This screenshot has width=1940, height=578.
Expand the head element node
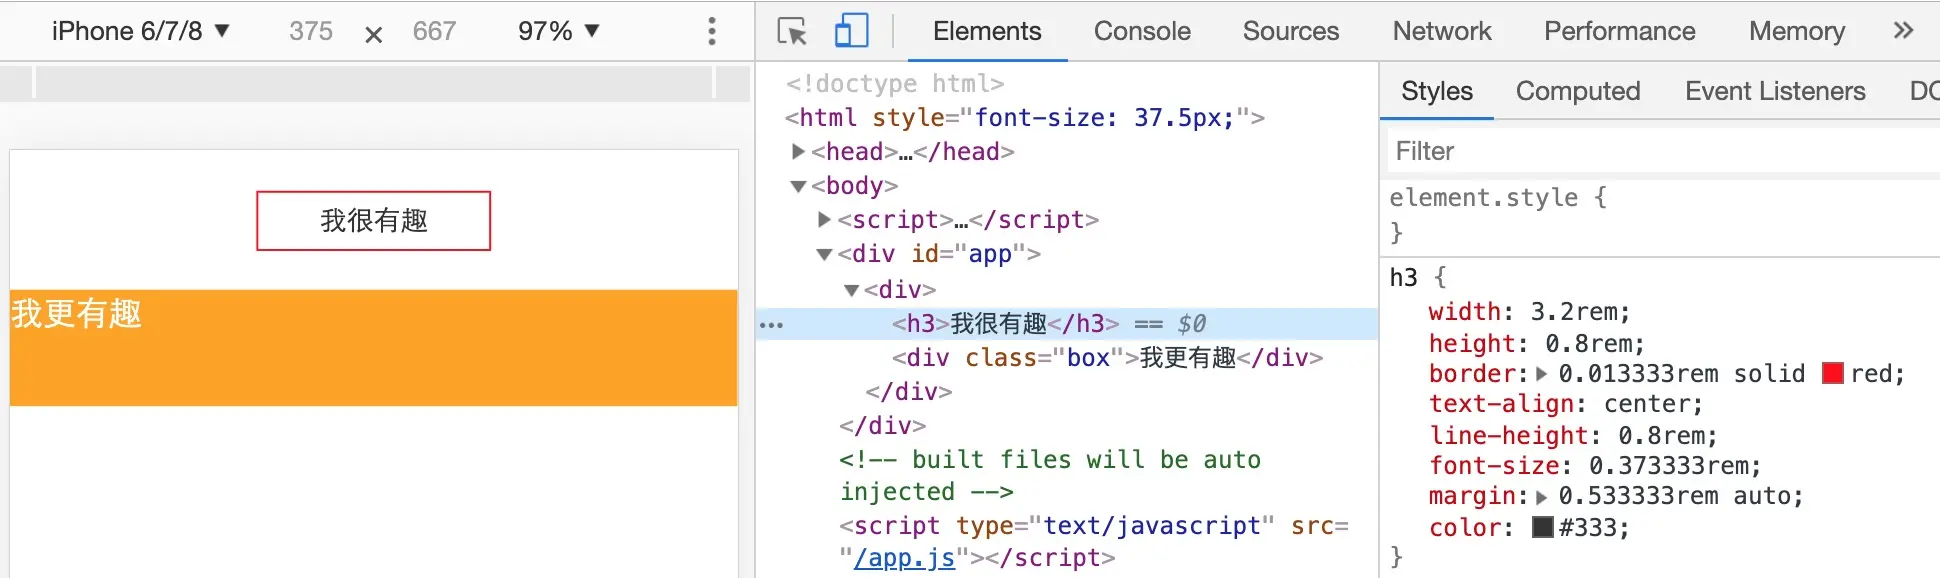click(x=798, y=151)
